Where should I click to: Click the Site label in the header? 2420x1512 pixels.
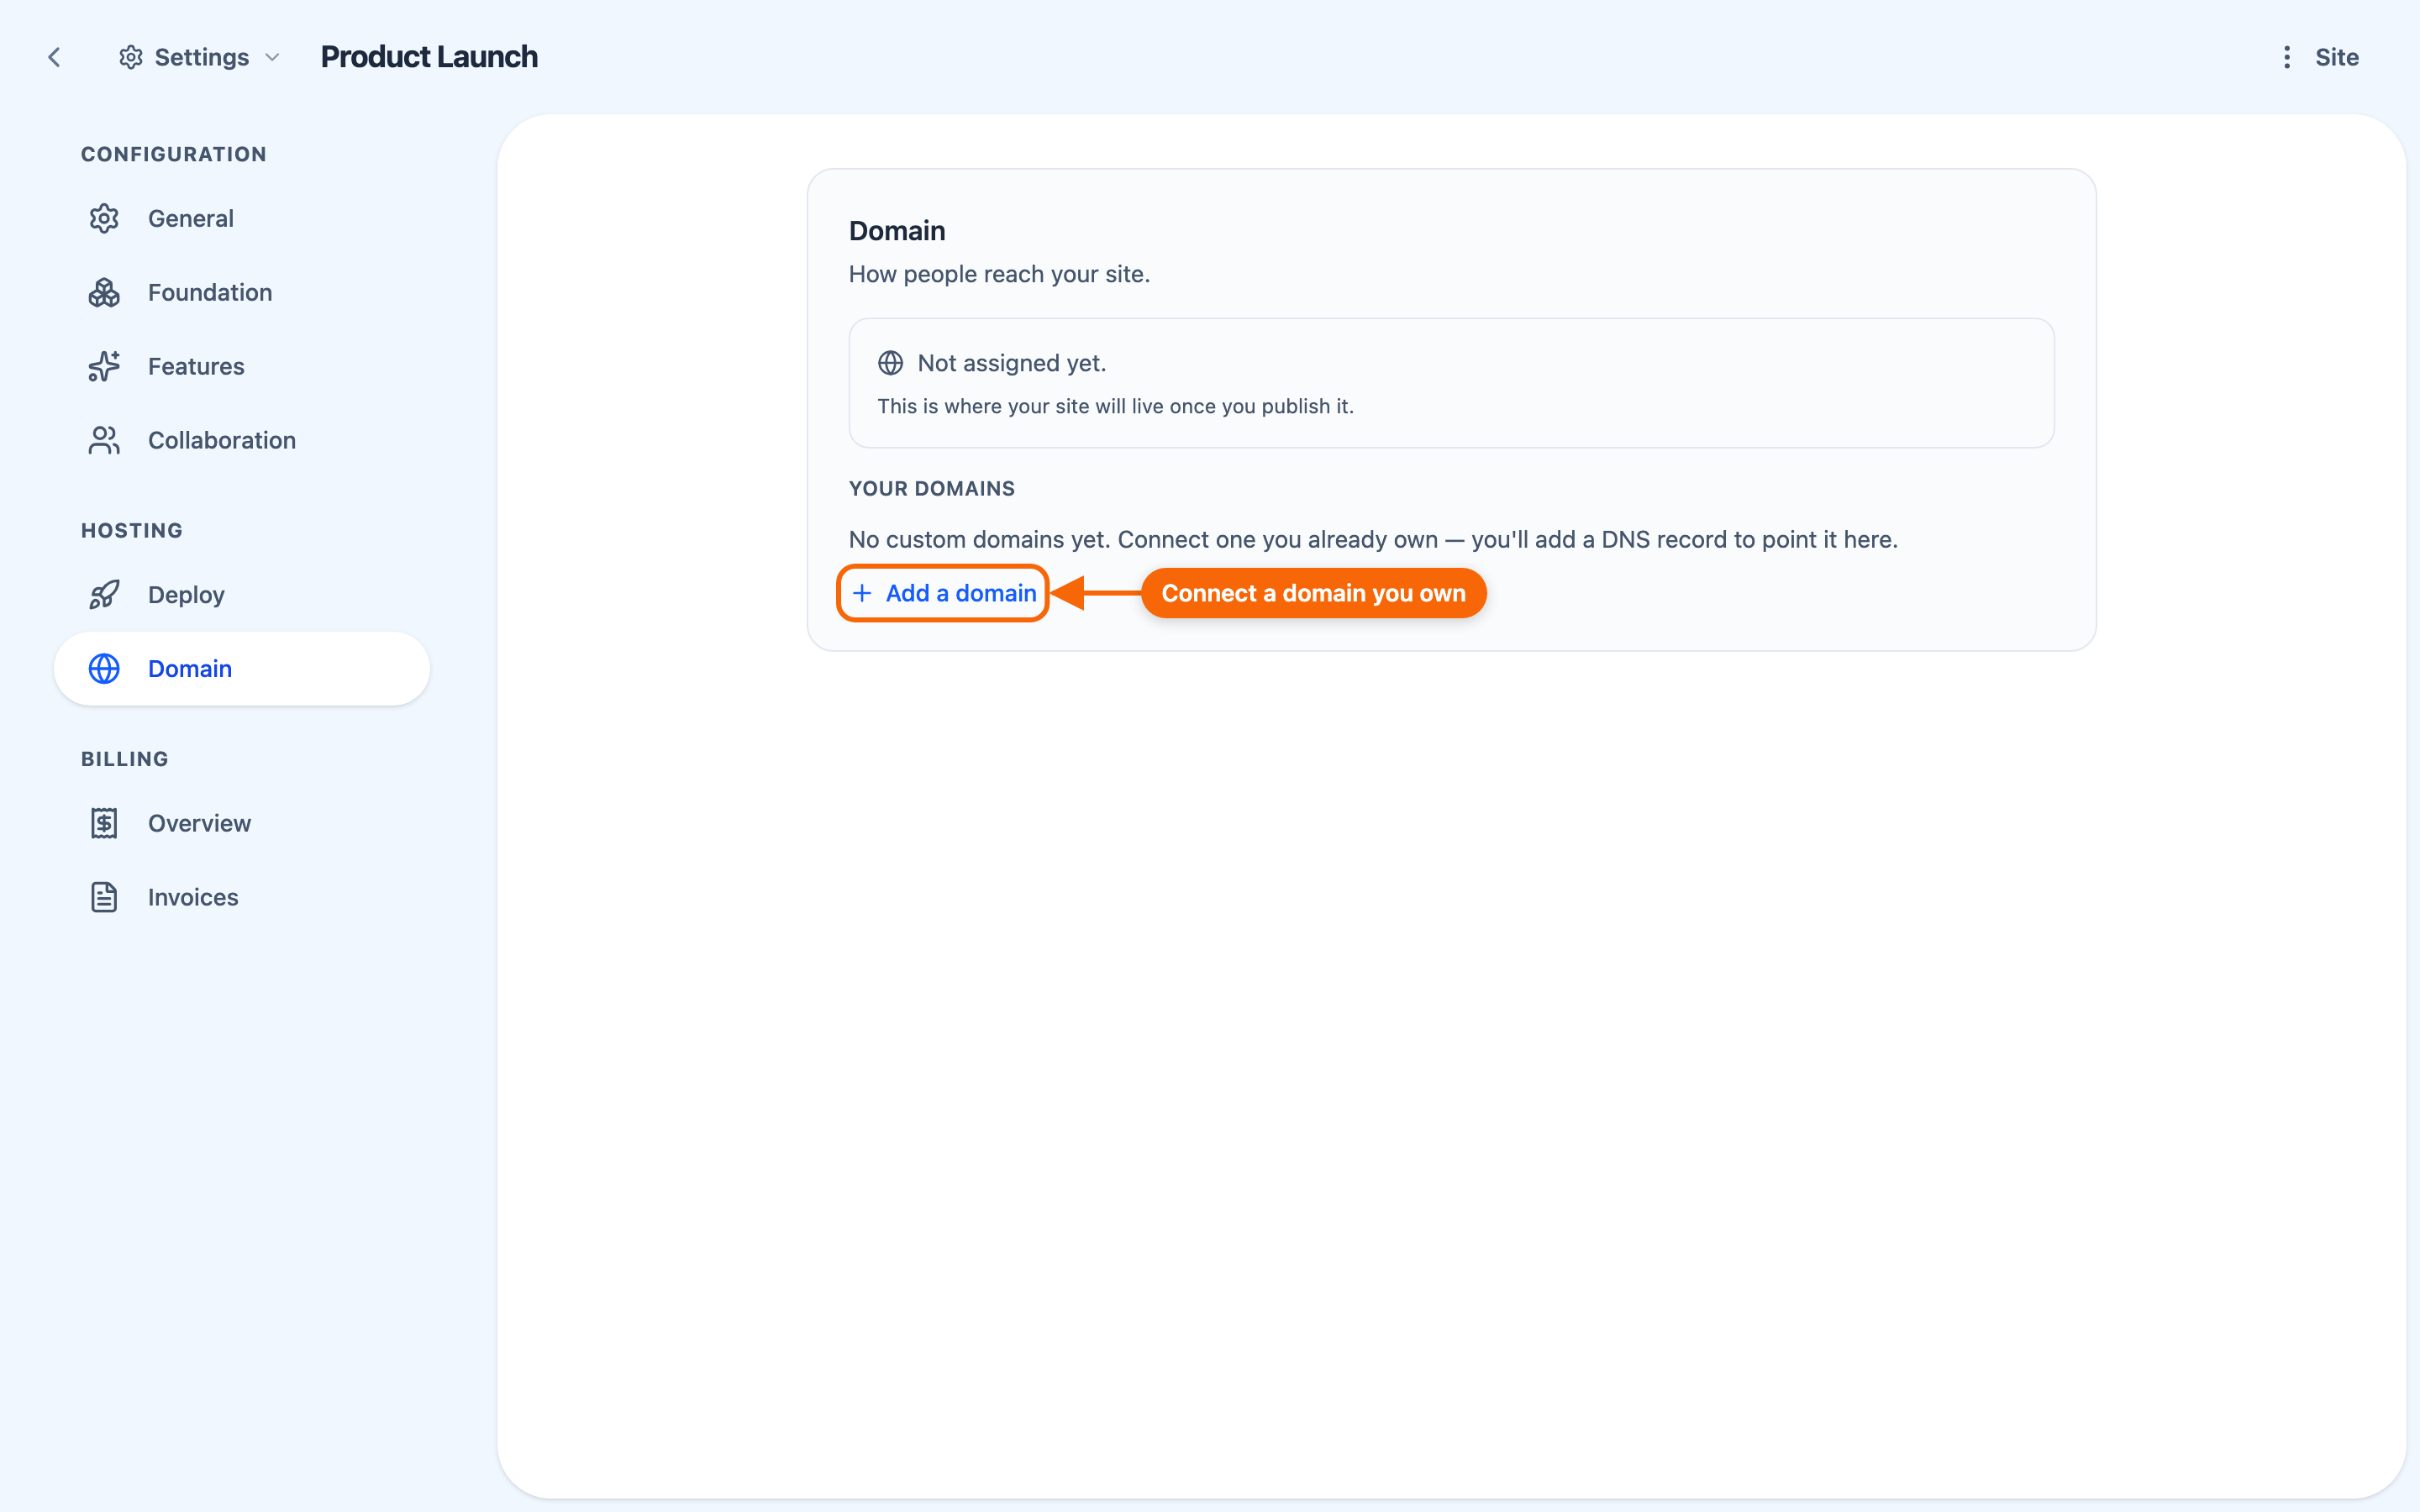tap(2336, 57)
